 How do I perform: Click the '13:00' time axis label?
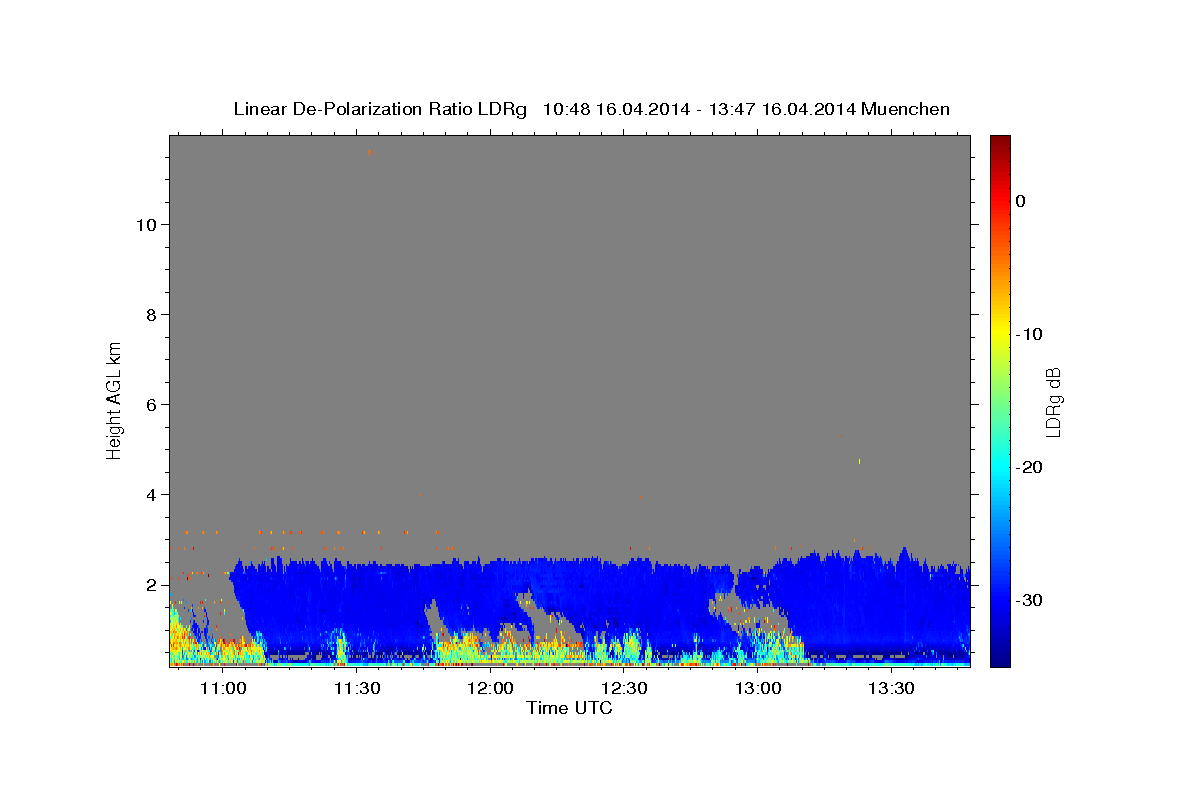(758, 688)
